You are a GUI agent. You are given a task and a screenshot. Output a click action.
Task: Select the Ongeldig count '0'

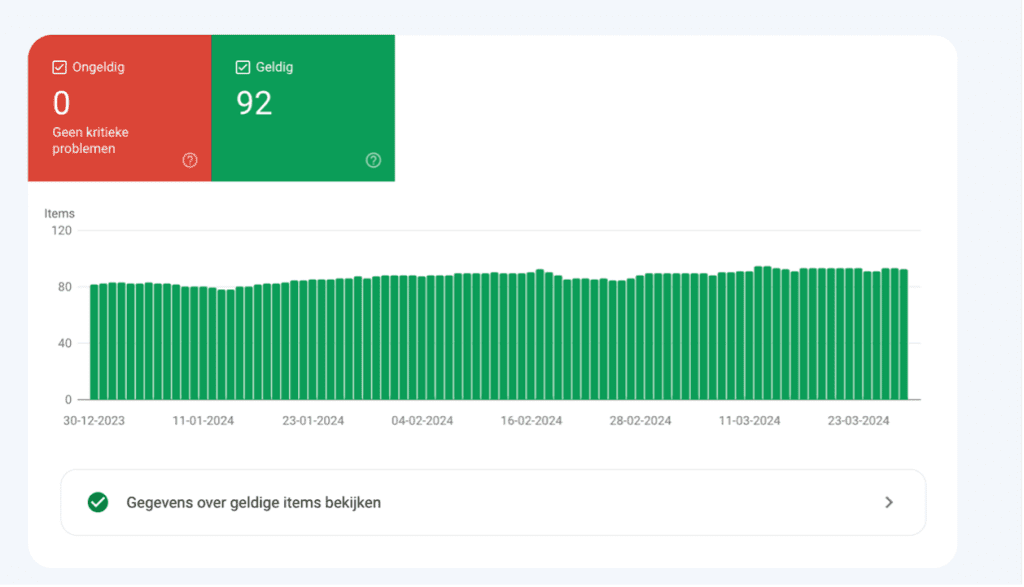(x=61, y=103)
